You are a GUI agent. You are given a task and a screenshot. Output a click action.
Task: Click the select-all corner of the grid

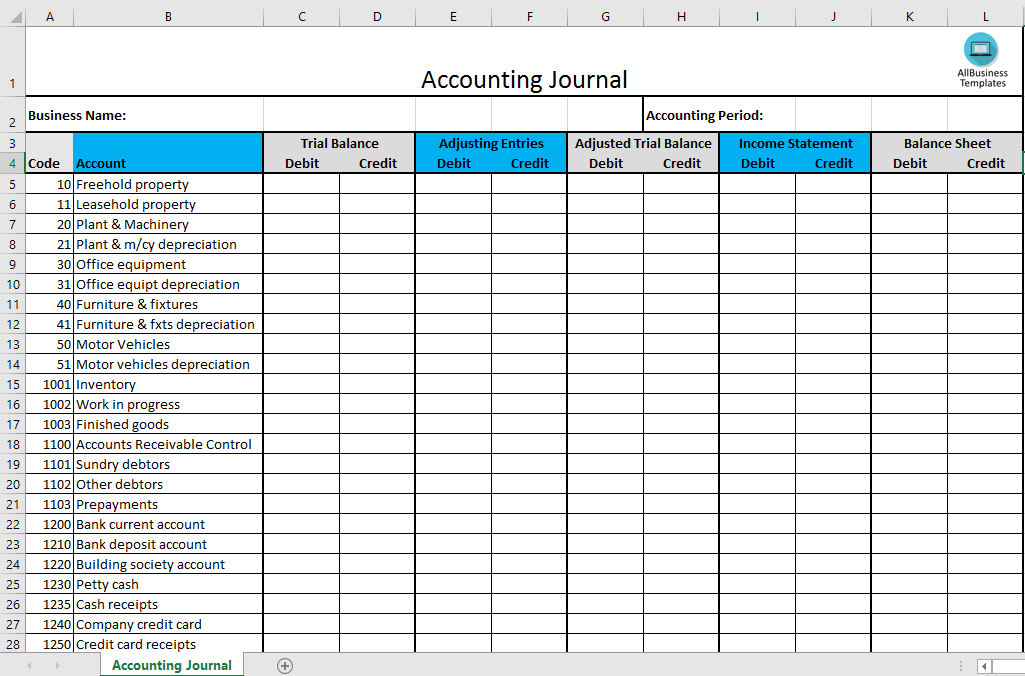pos(11,17)
